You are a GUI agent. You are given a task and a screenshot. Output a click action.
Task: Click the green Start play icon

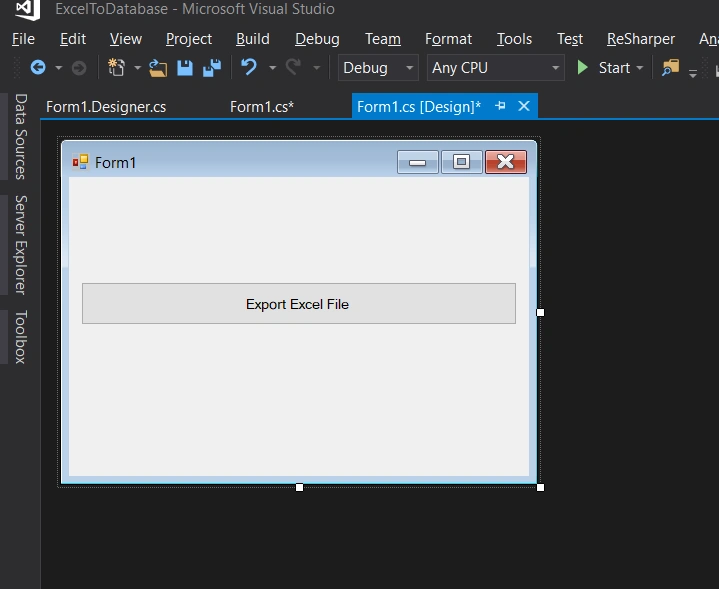tap(582, 67)
